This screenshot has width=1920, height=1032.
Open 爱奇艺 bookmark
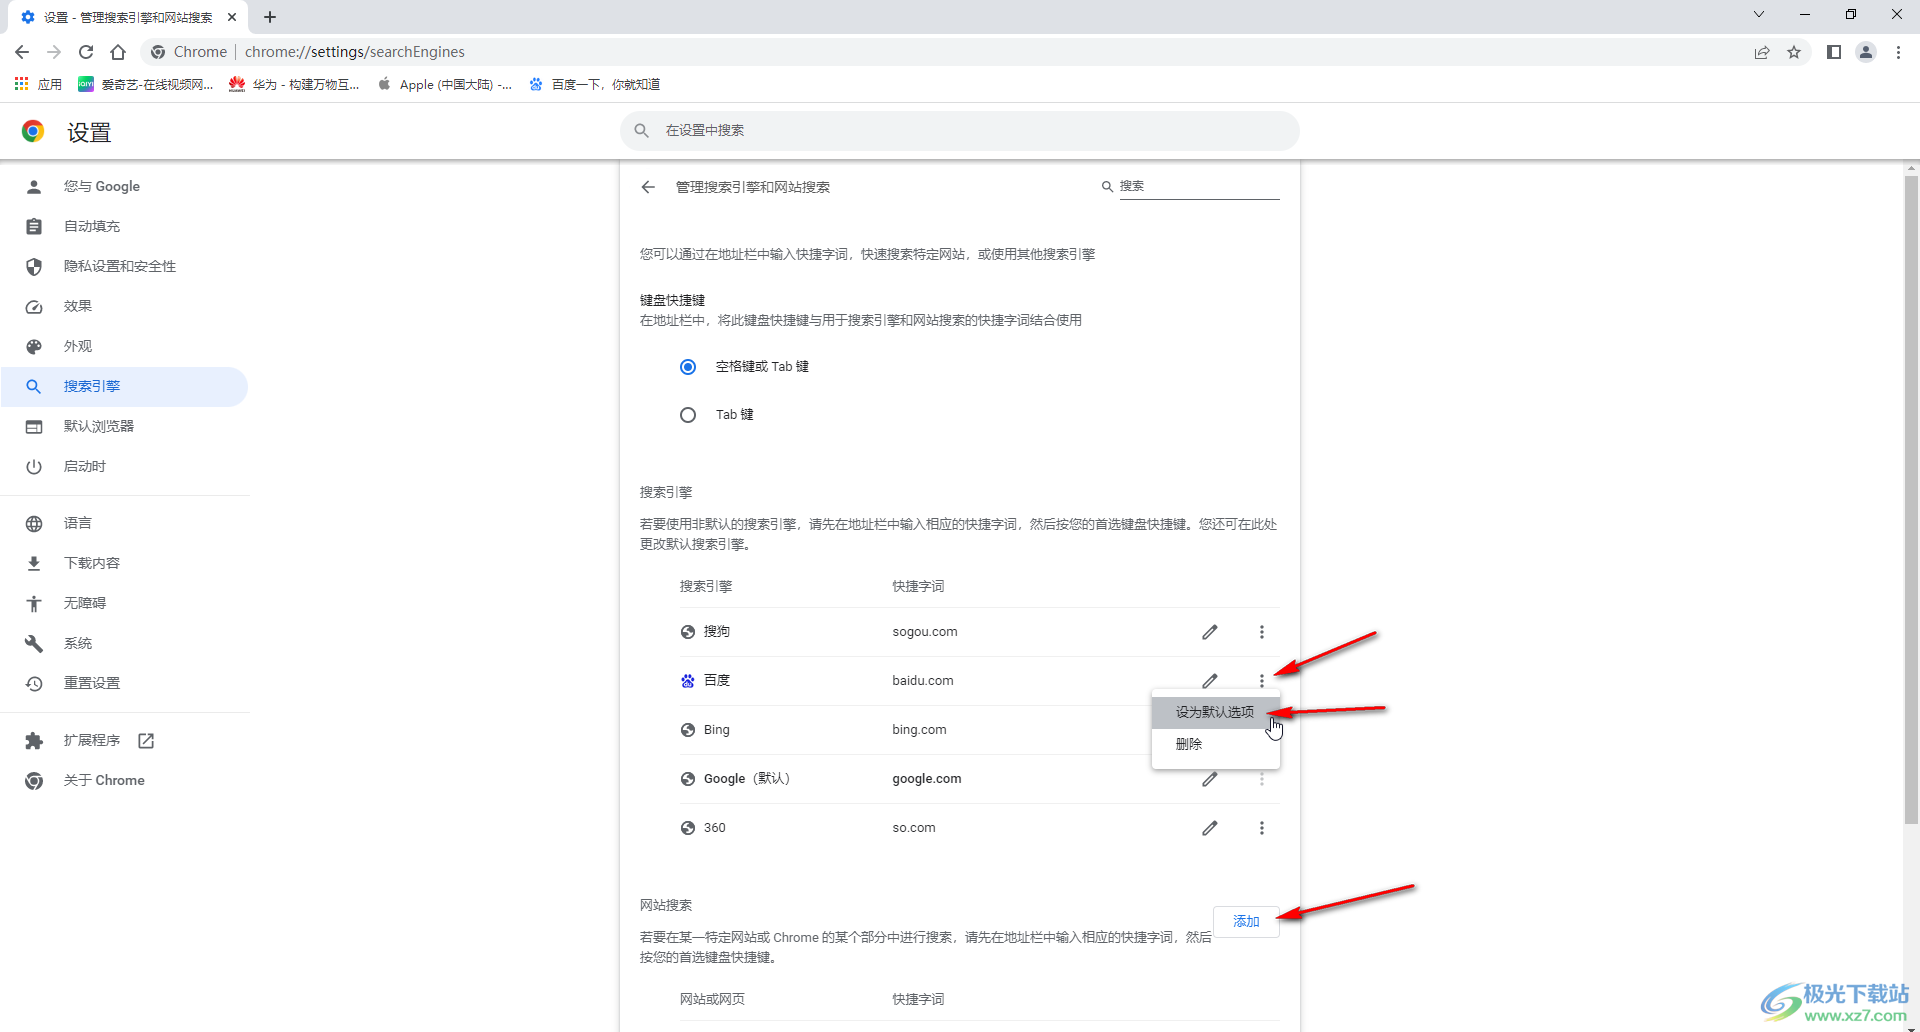point(146,84)
